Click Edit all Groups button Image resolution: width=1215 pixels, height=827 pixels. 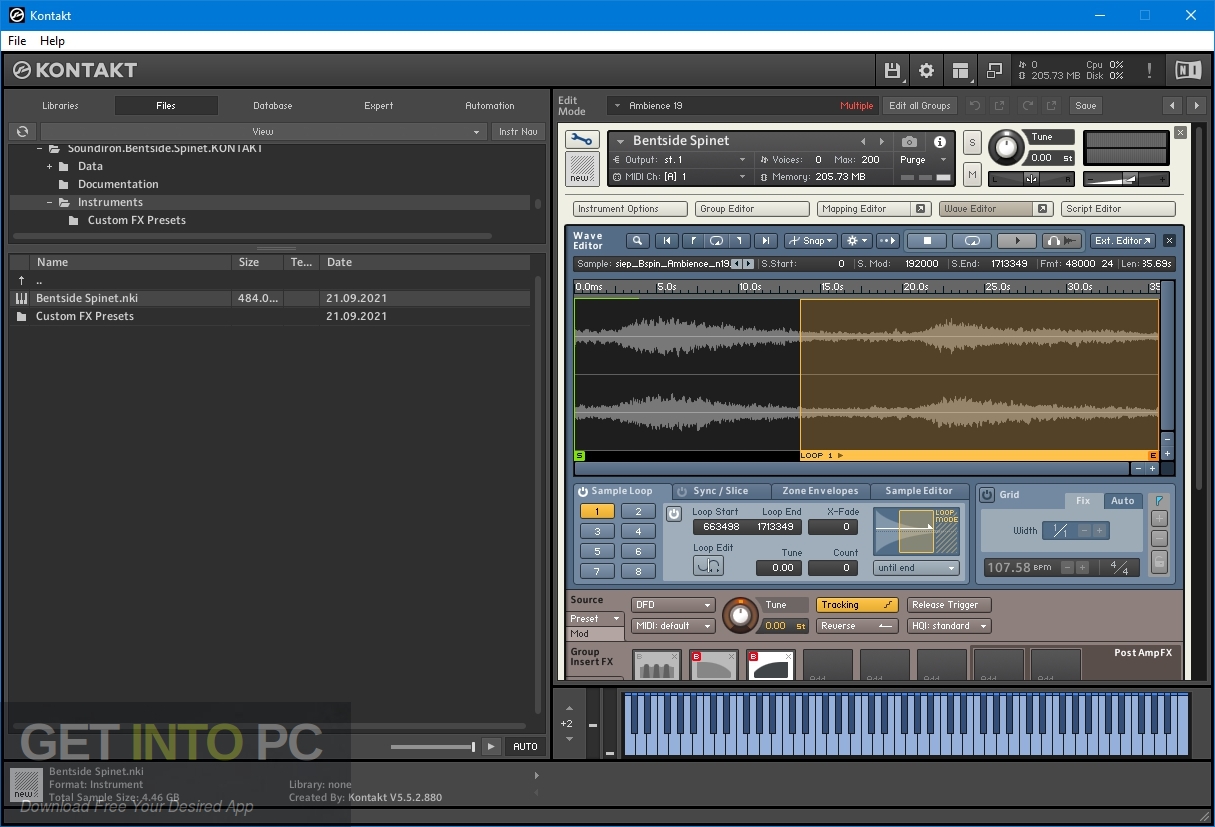920,105
